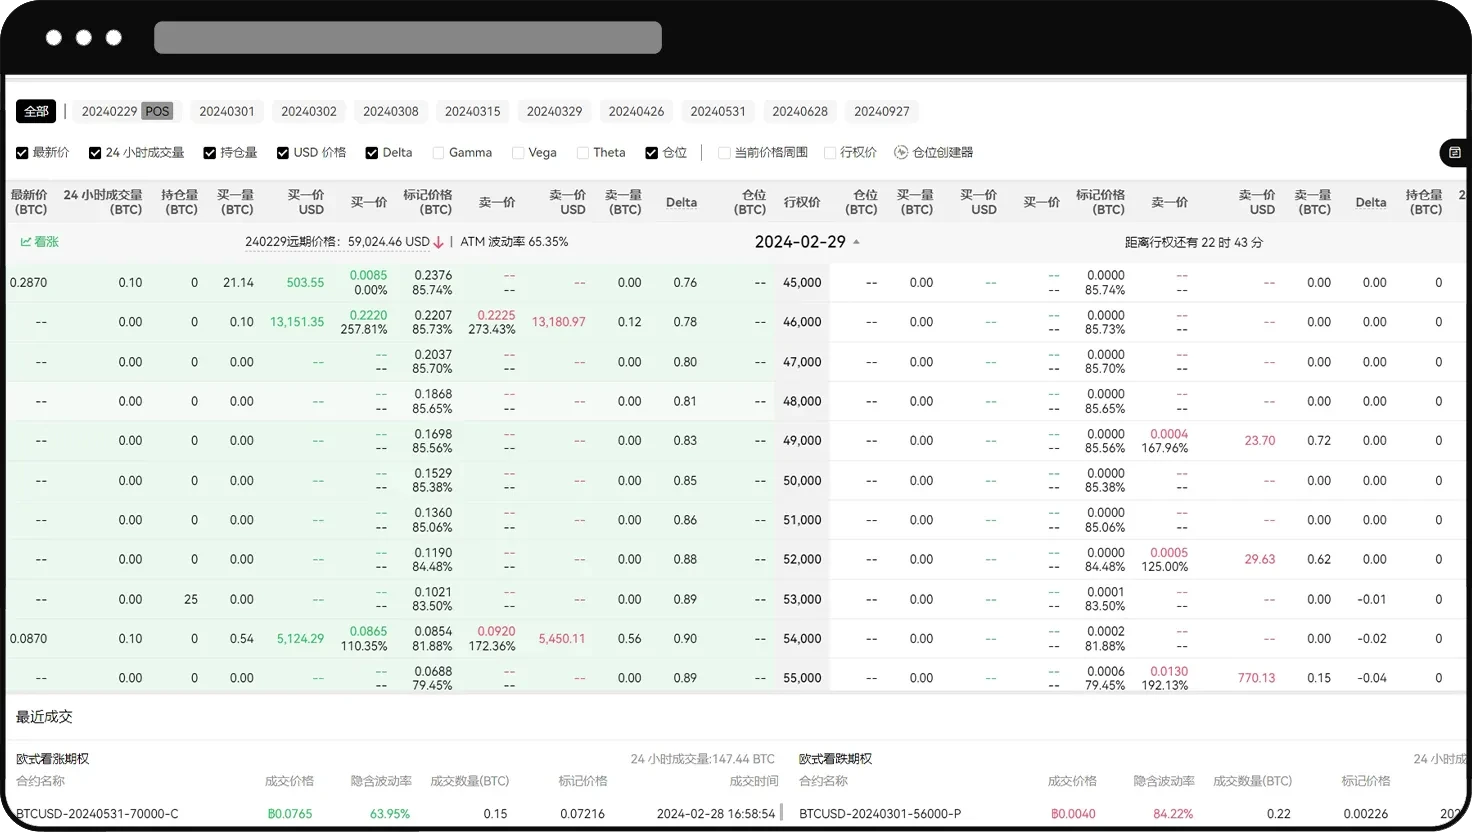Click the browser address bar
This screenshot has height=832, width=1472.
[x=408, y=38]
